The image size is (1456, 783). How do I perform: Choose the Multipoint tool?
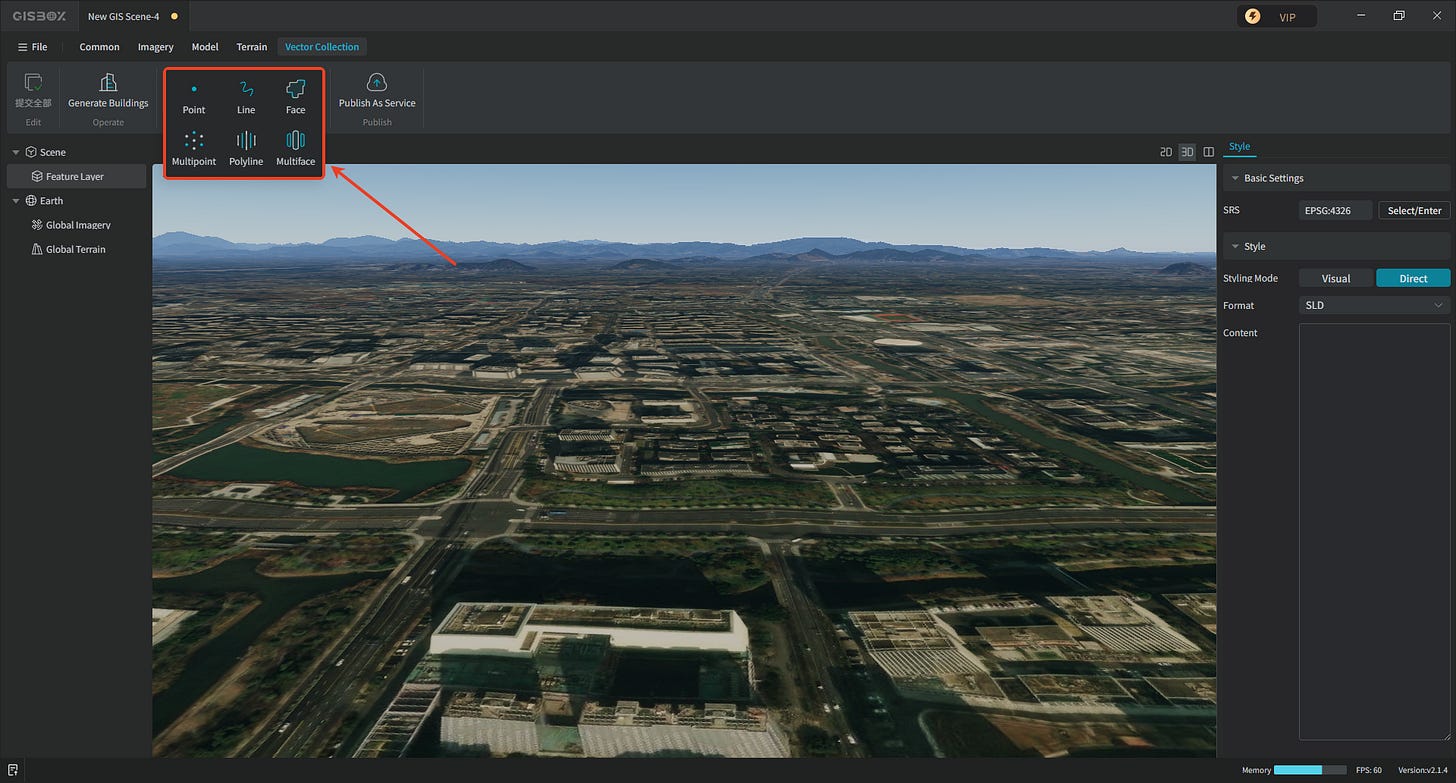coord(194,149)
